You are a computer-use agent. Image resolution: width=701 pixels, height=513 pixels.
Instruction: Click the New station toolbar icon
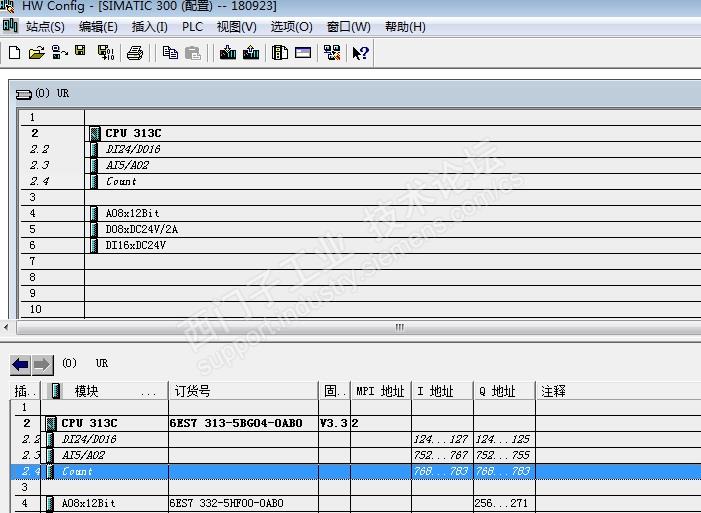click(14, 53)
